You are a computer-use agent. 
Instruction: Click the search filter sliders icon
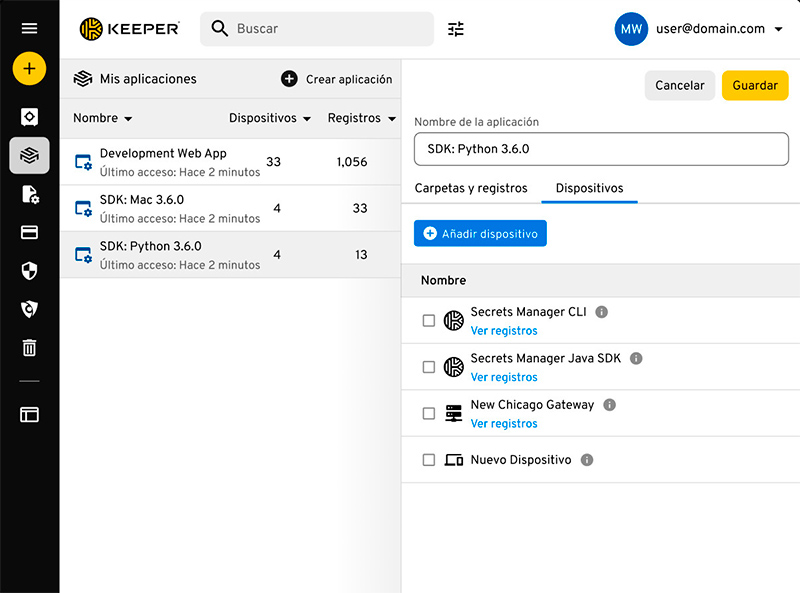[x=456, y=29]
